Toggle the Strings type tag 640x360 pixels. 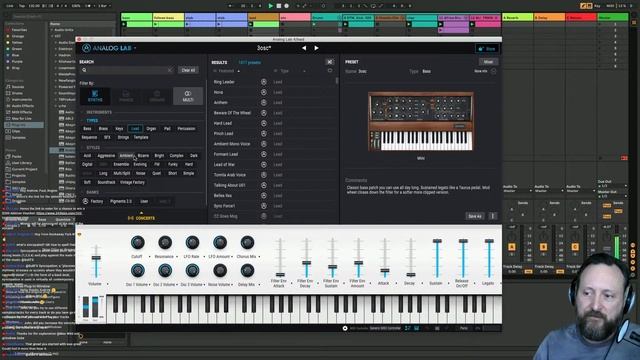(x=123, y=137)
